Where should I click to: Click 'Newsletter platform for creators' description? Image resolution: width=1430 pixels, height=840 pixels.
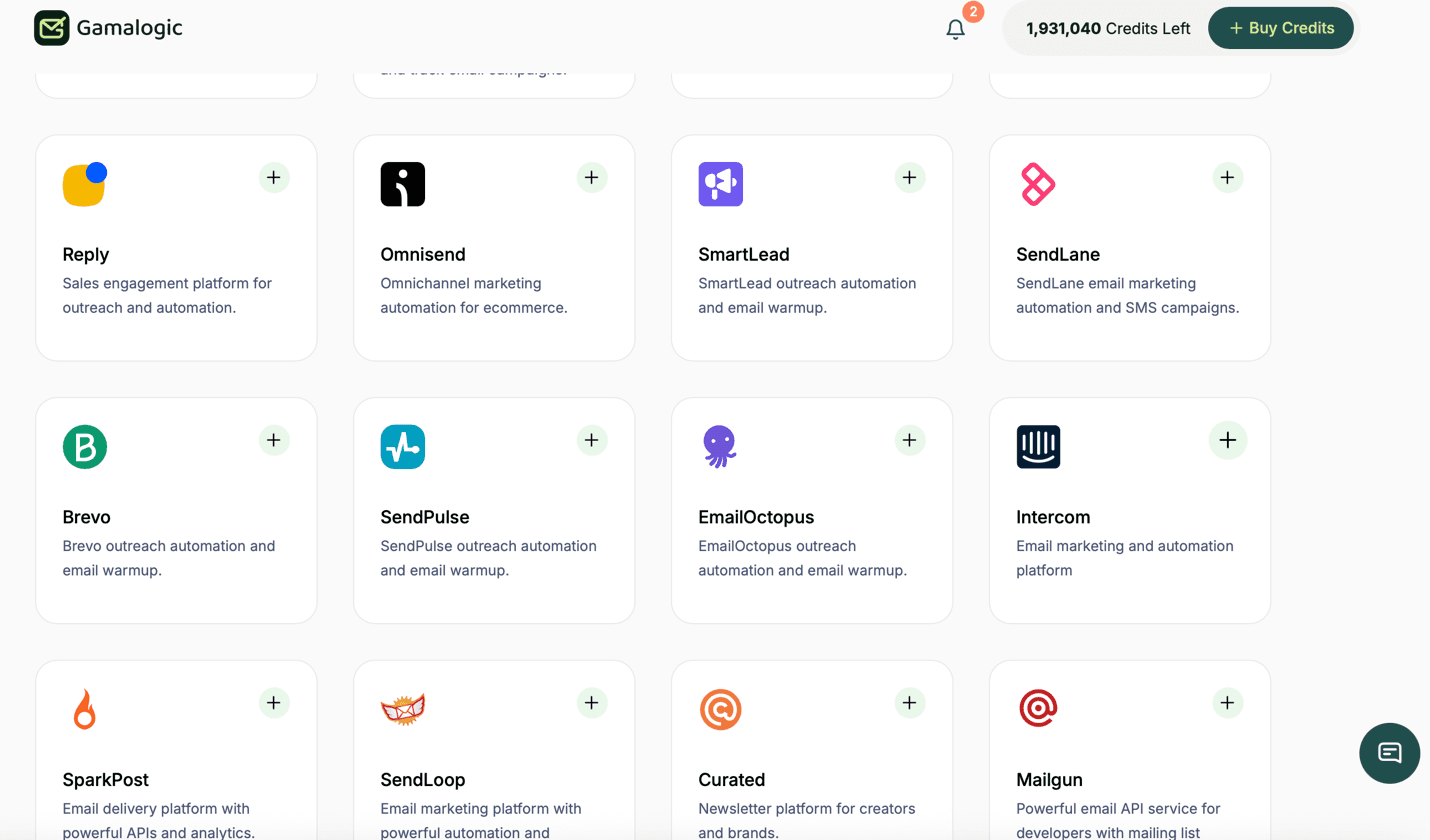click(x=807, y=820)
